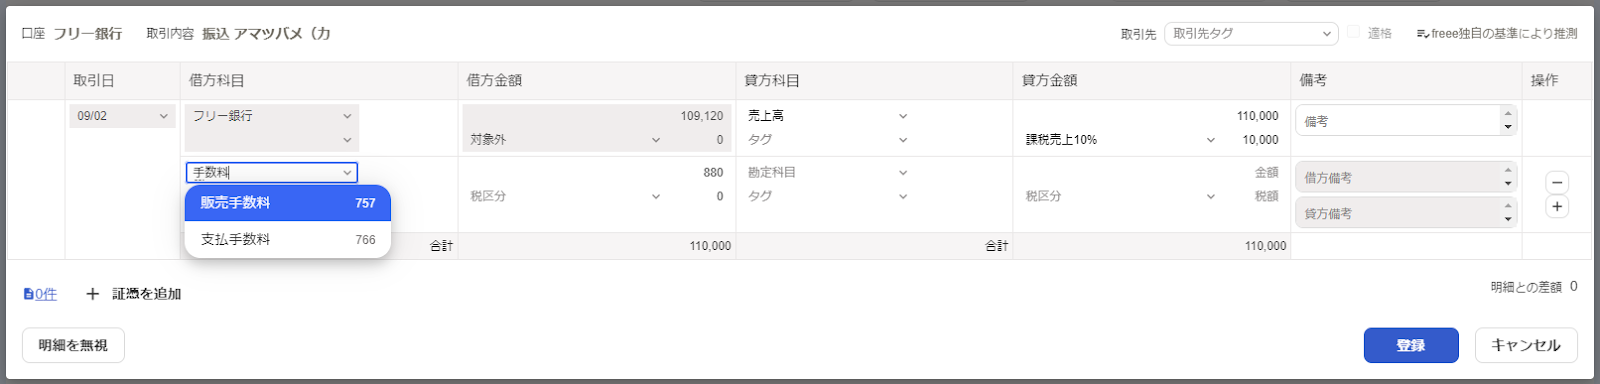Click the document icon next to 0件

(28, 294)
